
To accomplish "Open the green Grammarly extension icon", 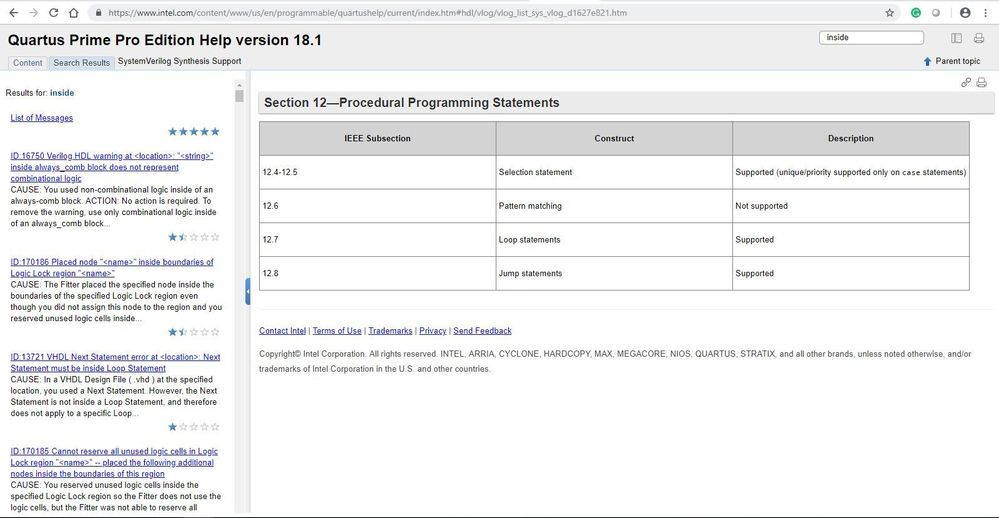I will tap(916, 13).
